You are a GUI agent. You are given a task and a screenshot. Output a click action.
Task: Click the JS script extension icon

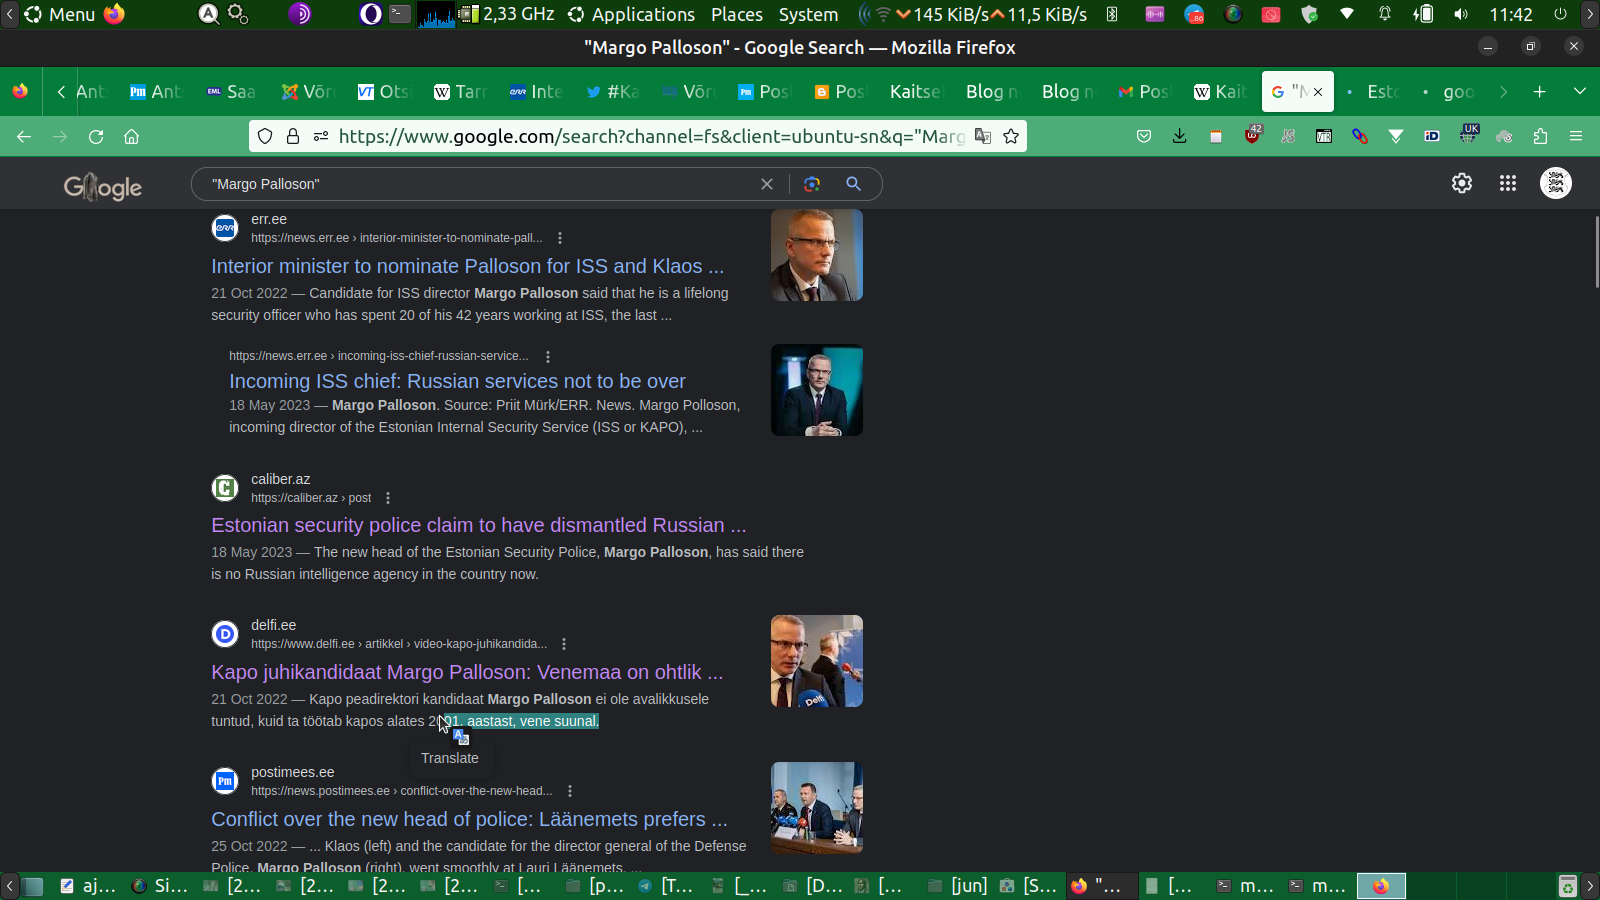point(1288,137)
